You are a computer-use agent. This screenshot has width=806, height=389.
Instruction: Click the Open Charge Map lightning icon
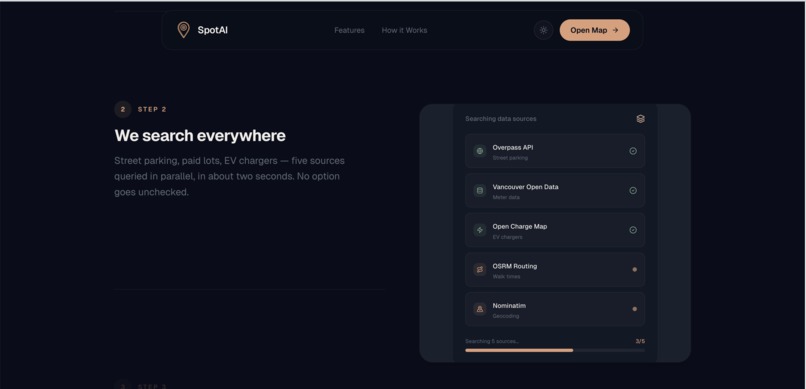tap(480, 230)
